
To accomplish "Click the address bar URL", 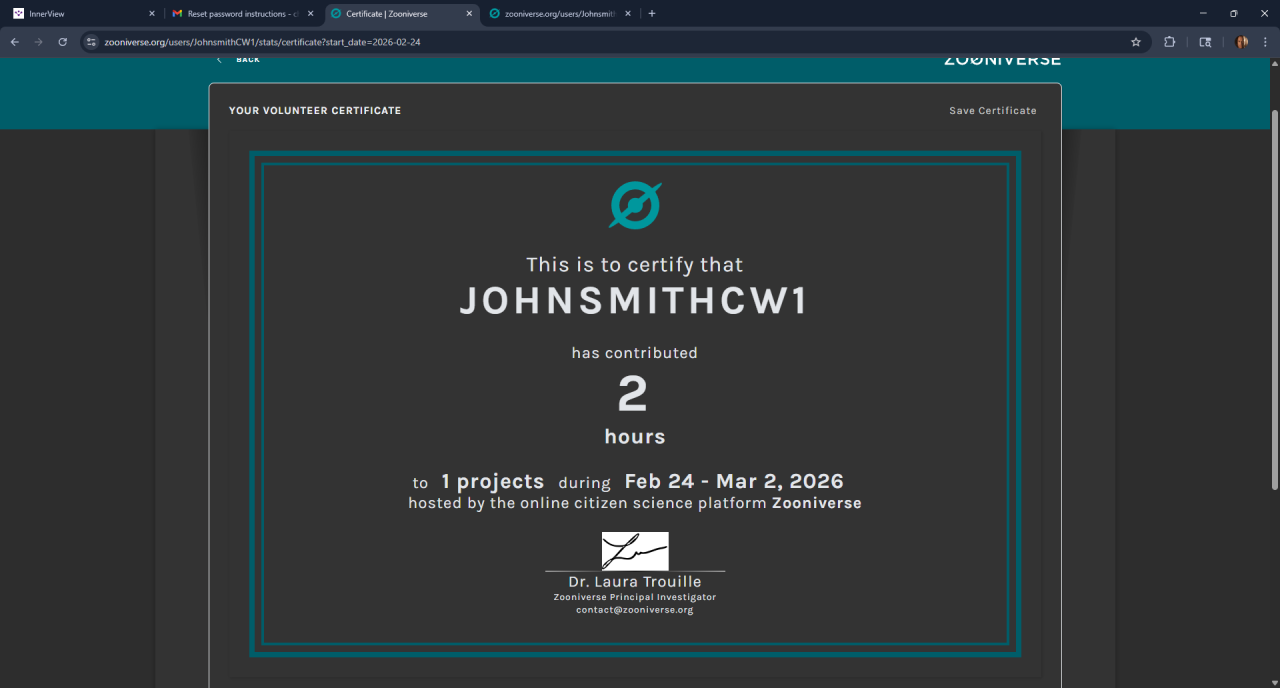I will click(x=262, y=42).
